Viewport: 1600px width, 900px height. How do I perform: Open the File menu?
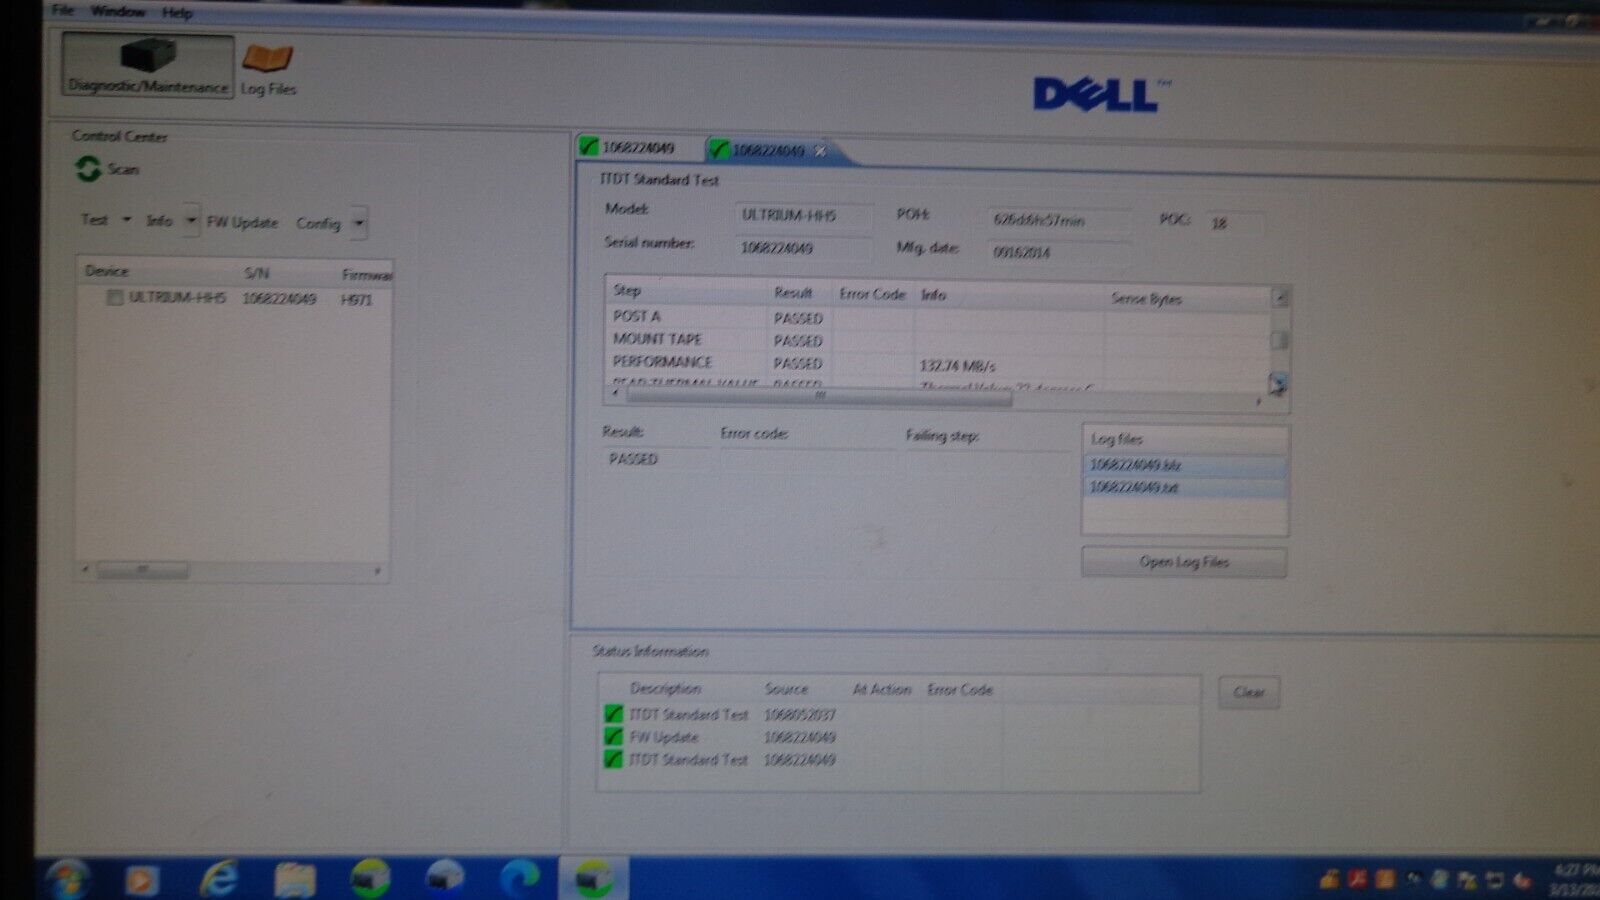click(x=63, y=10)
